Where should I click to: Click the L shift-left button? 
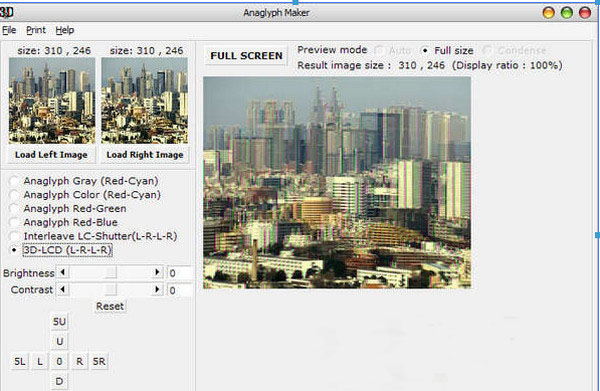pyautogui.click(x=40, y=361)
